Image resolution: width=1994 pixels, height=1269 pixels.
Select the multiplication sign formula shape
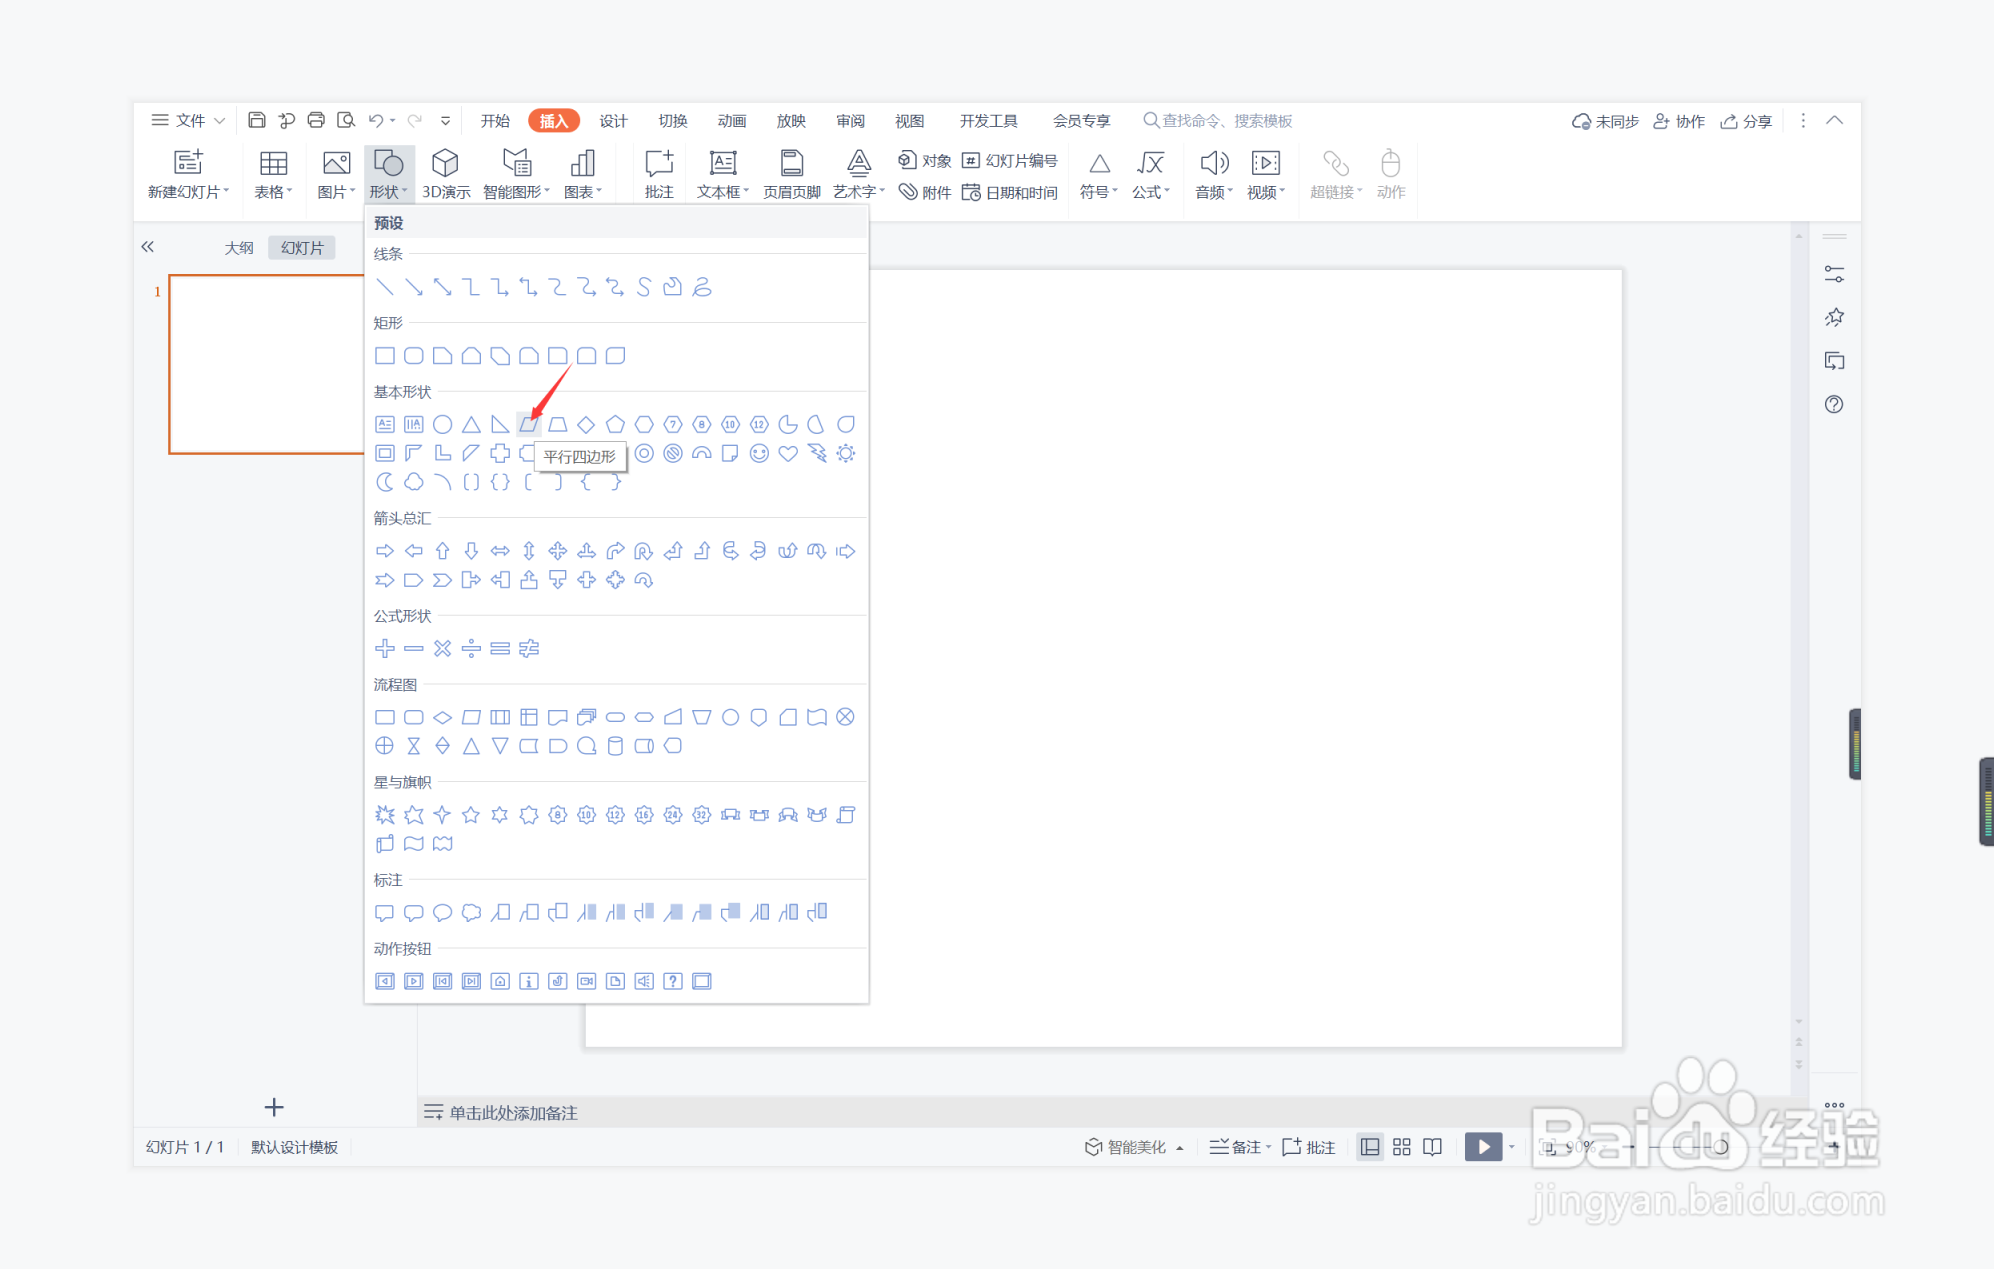[442, 648]
